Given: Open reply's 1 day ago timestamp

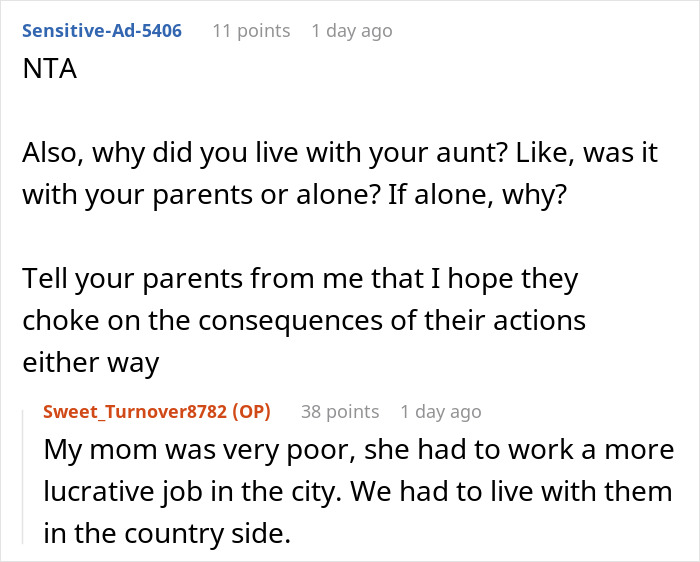Looking at the screenshot, I should coord(441,411).
